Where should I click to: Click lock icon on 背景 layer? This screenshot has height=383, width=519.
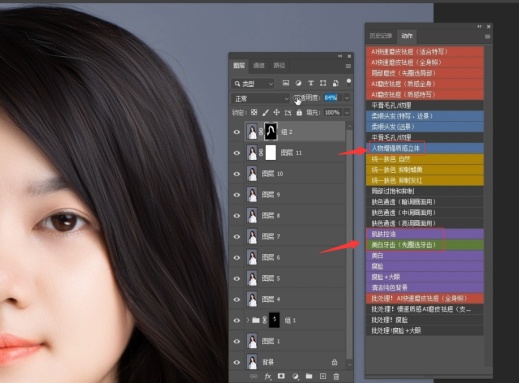click(334, 362)
